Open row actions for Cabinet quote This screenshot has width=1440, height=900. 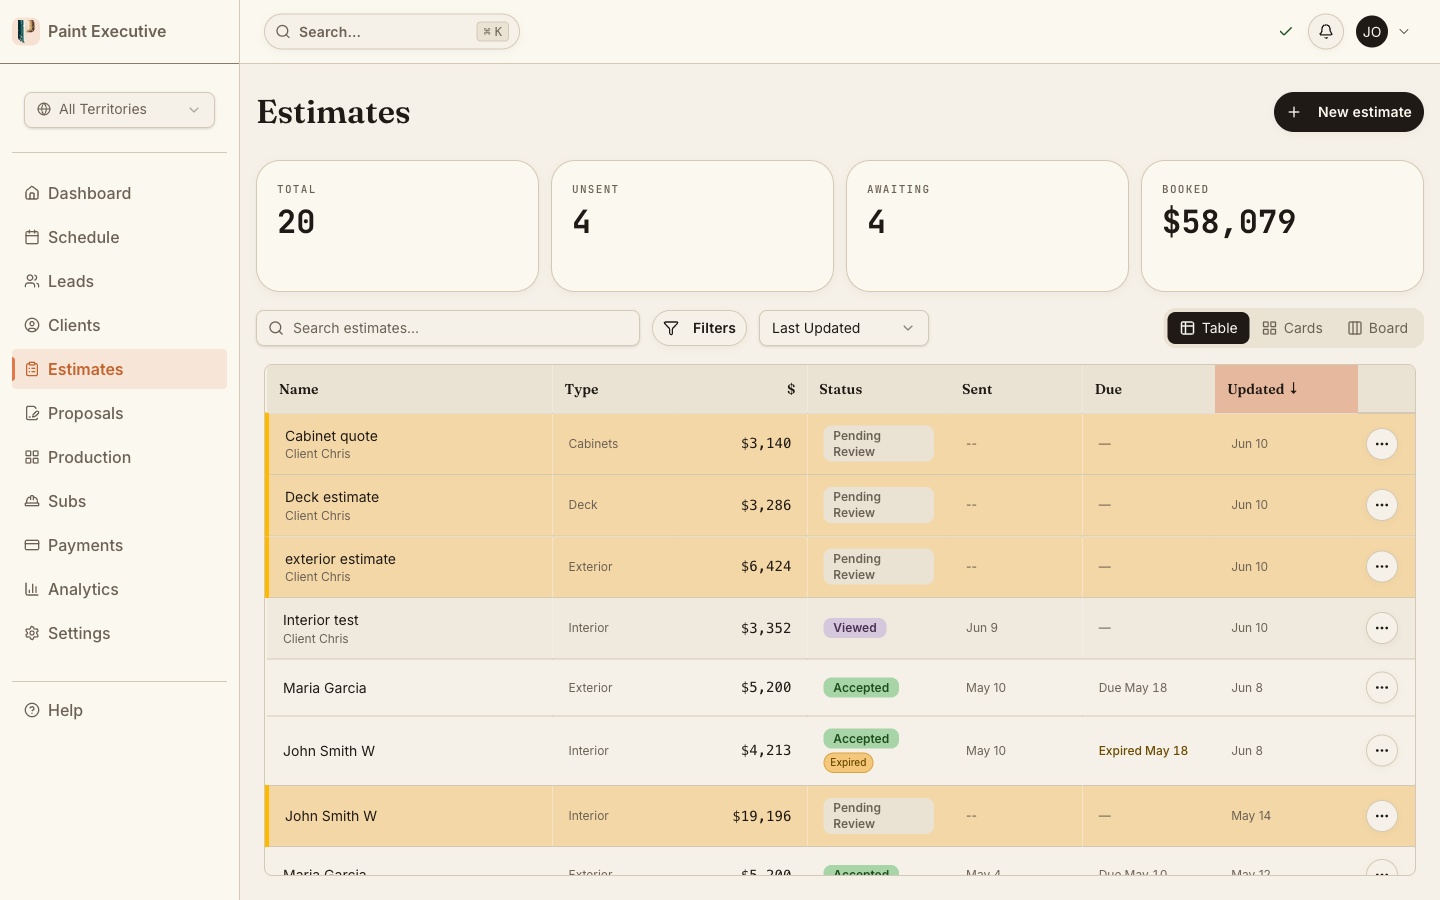click(1382, 444)
